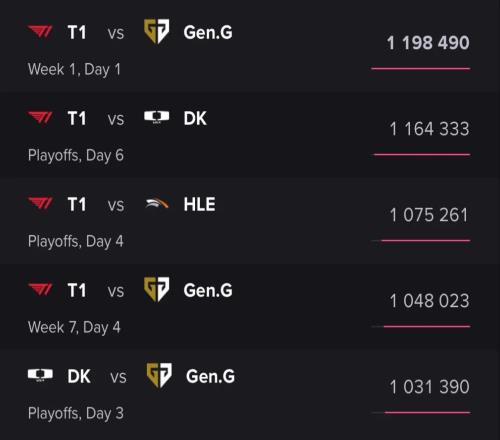Select the Playoffs, Day 3 label
Image resolution: width=500 pixels, height=440 pixels.
point(76,413)
